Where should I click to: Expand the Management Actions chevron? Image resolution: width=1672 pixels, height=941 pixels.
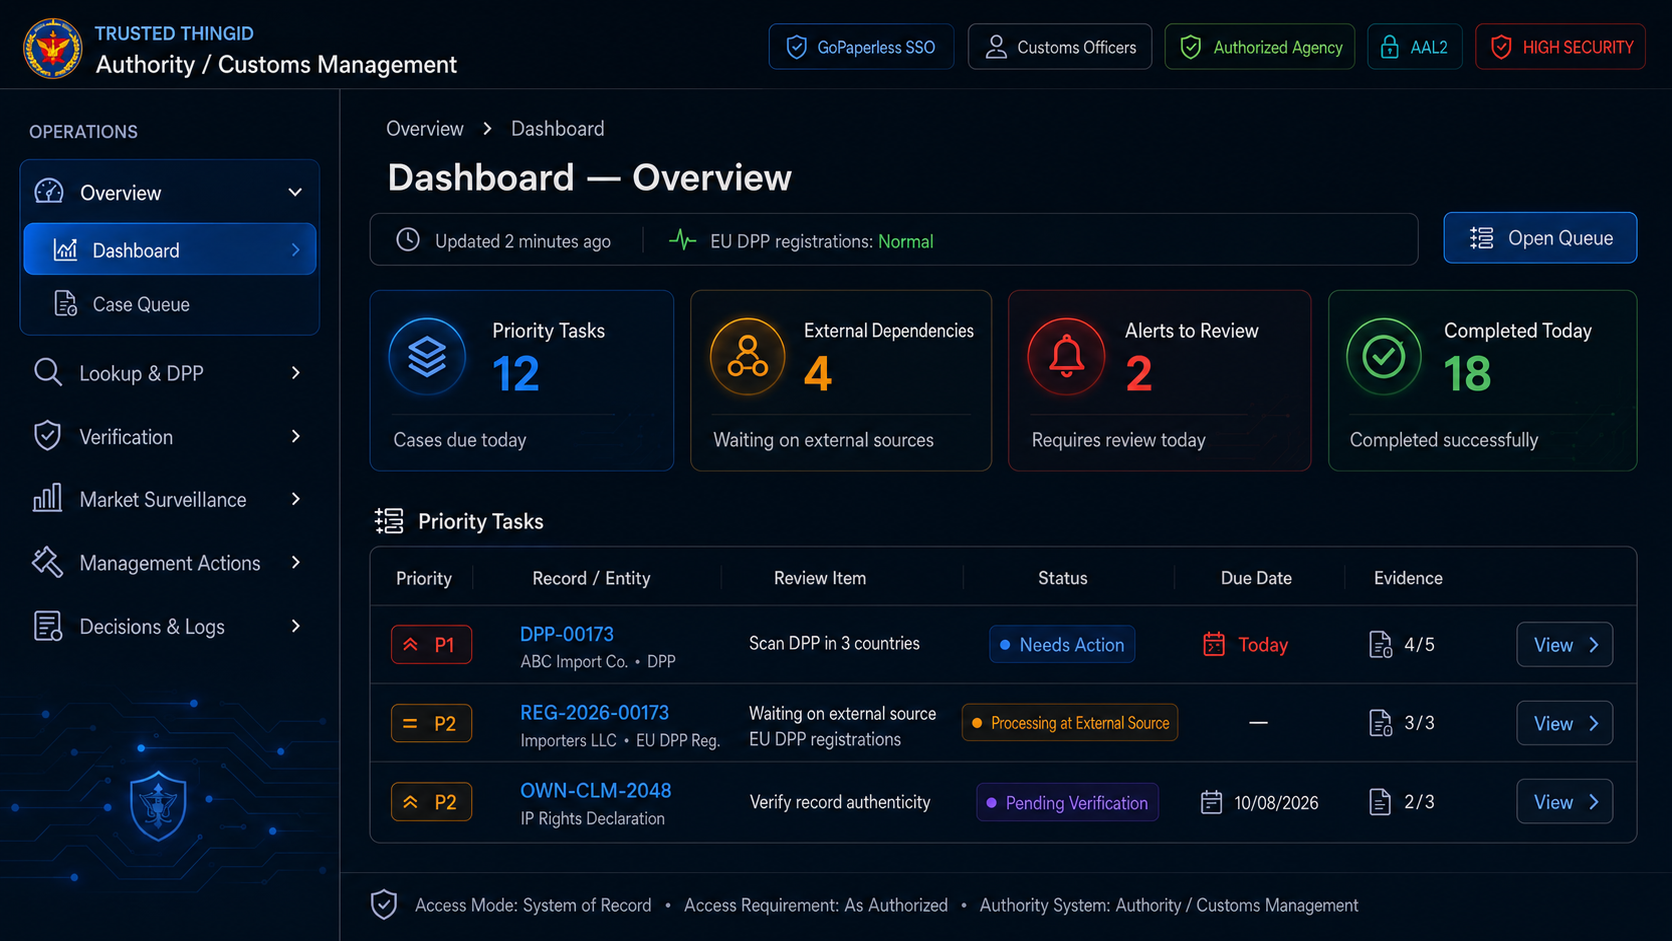tap(295, 562)
